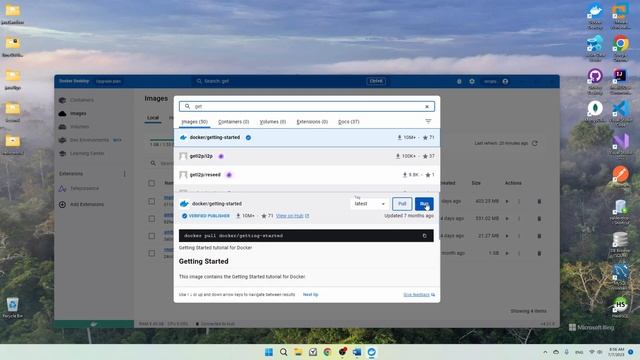Image resolution: width=640 pixels, height=360 pixels.
Task: Delete the image sized 403.23 MB
Action: click(x=539, y=202)
